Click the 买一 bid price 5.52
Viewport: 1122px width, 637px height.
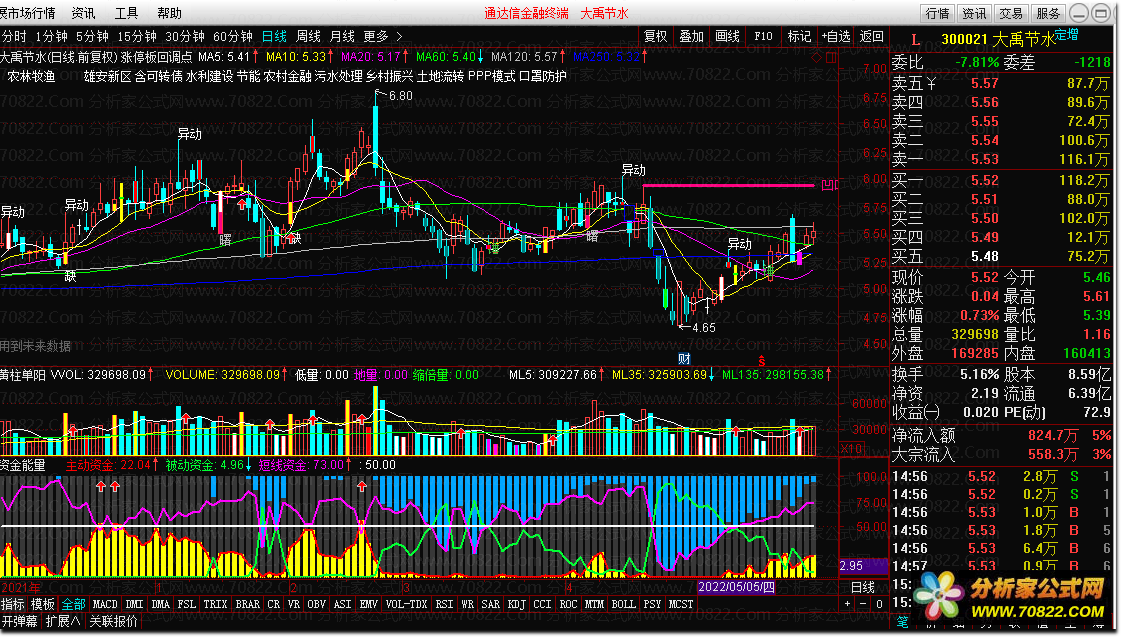pyautogui.click(x=985, y=180)
